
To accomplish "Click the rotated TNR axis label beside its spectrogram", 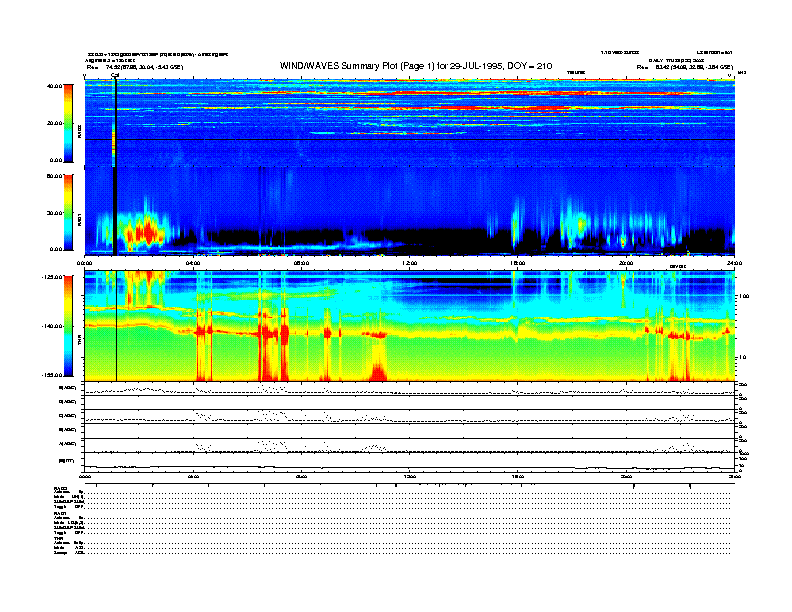I will (79, 342).
